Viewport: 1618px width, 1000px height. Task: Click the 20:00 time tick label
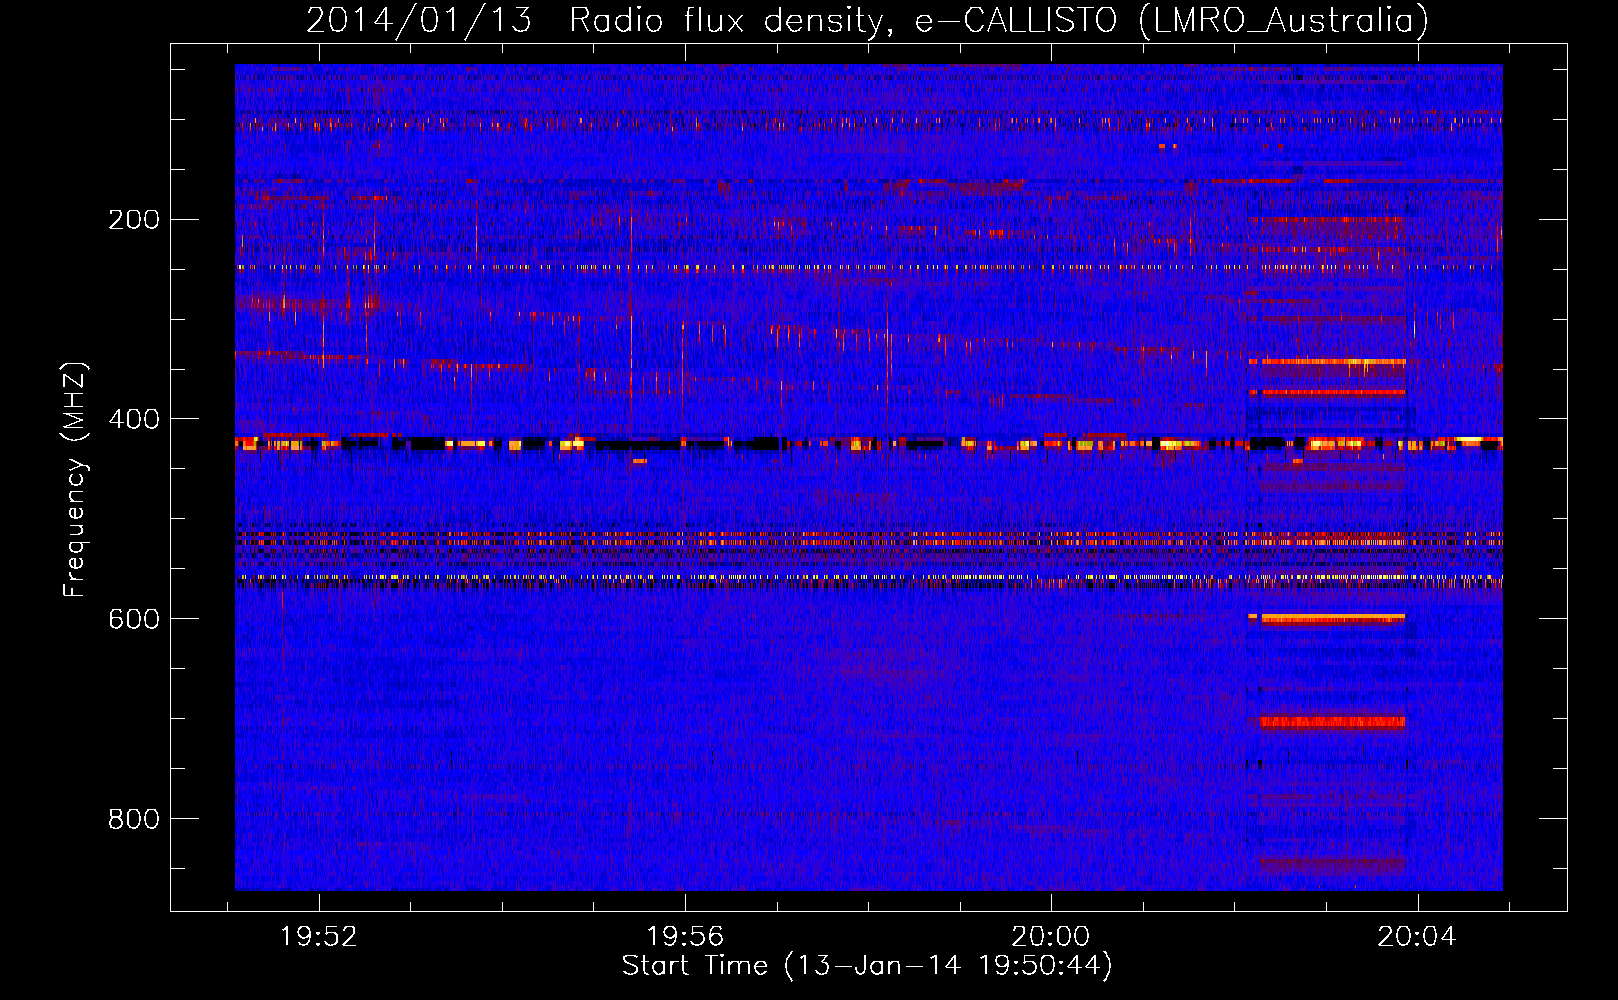pos(1051,937)
